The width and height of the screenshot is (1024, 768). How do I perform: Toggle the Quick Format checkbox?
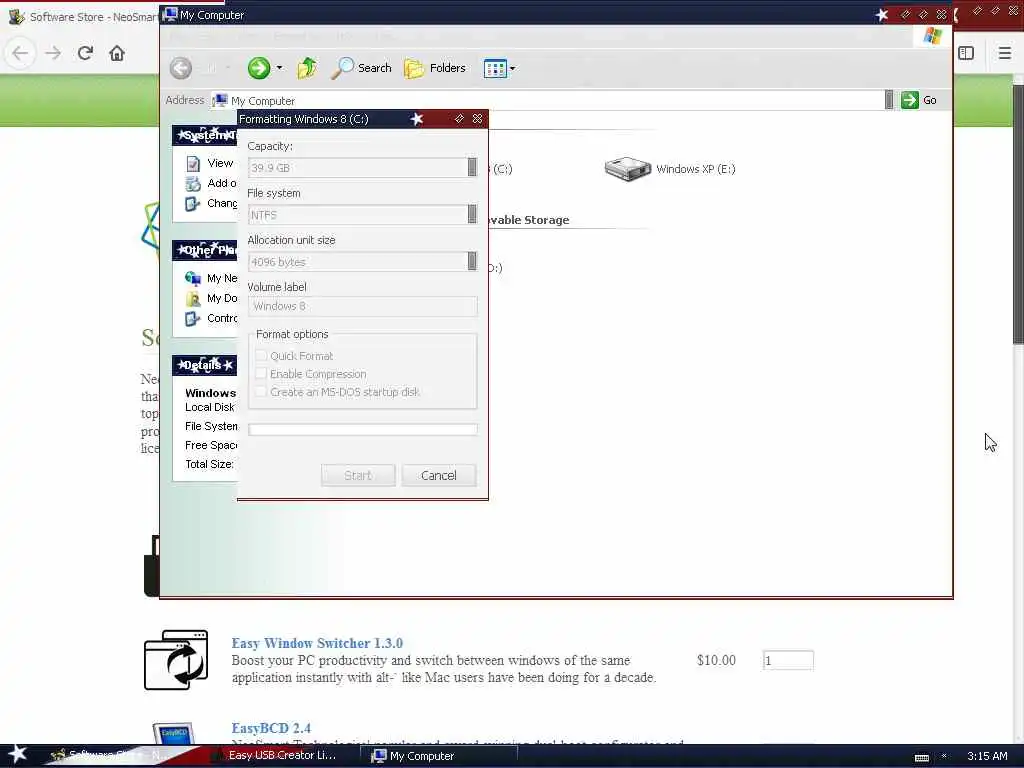tap(261, 355)
